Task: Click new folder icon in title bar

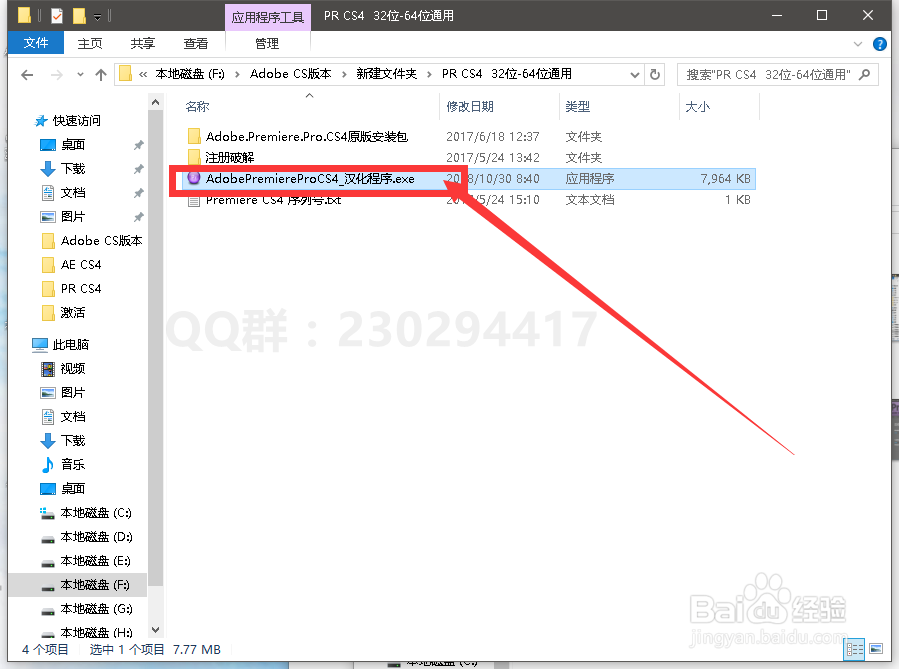Action: (79, 16)
